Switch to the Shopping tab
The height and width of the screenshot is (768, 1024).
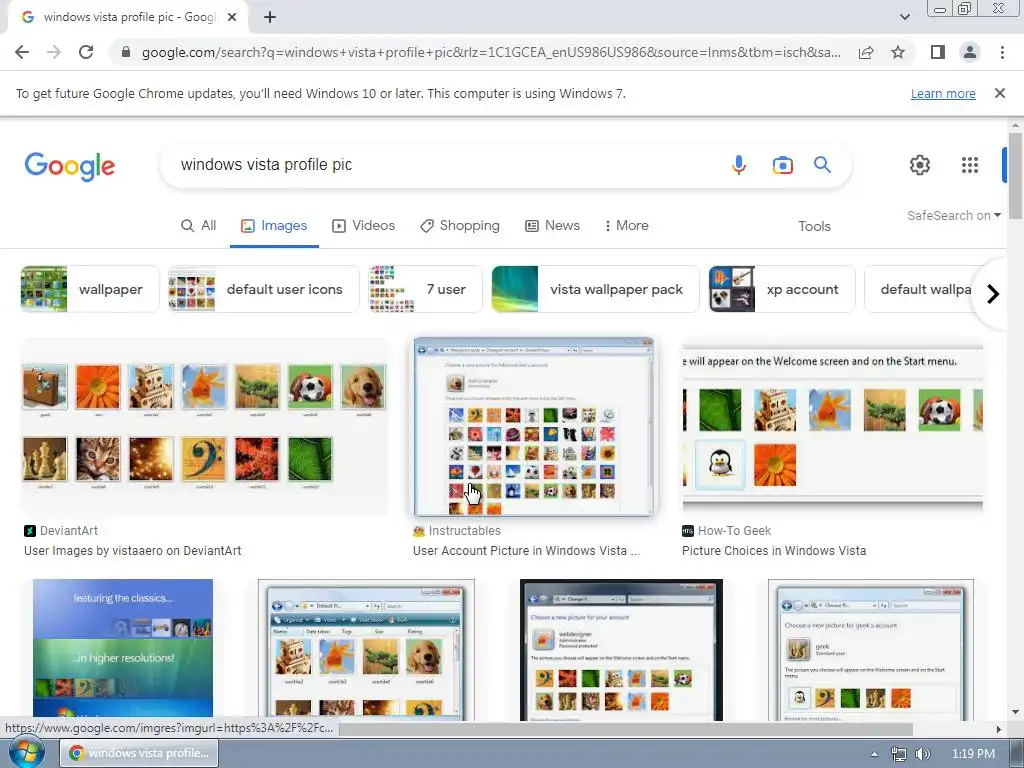pos(460,226)
